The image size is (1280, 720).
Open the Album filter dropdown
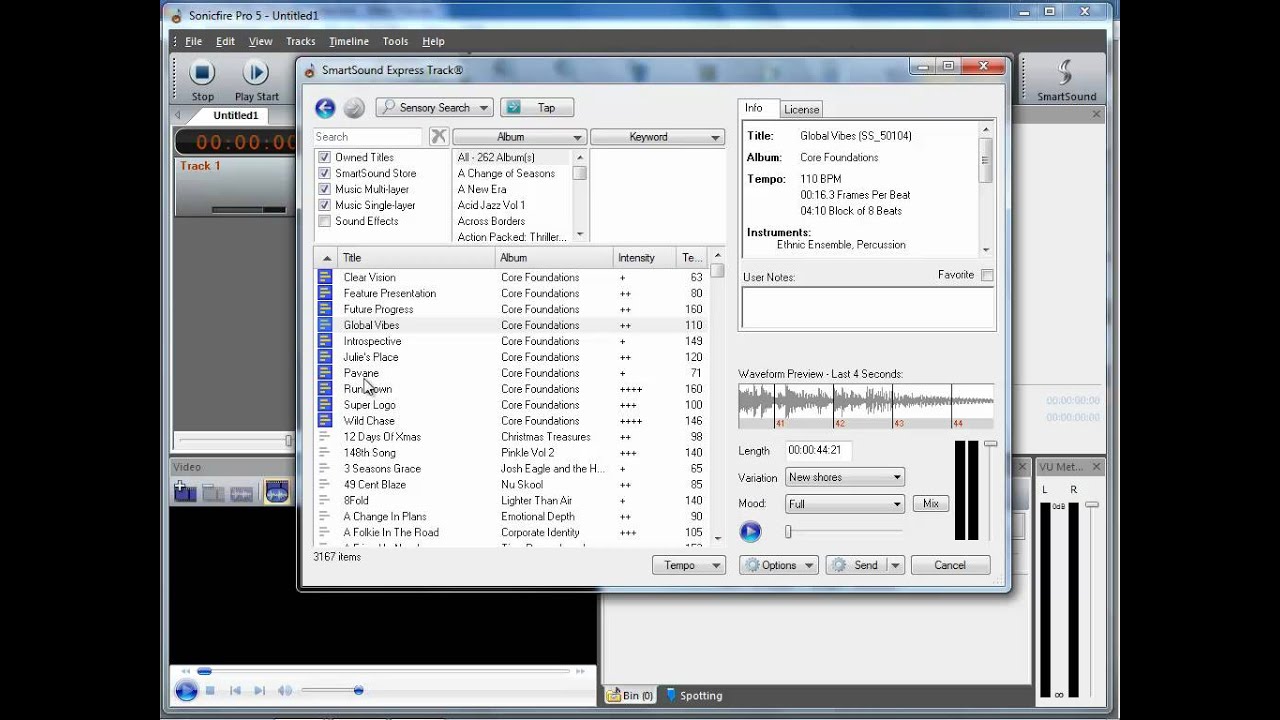click(519, 137)
